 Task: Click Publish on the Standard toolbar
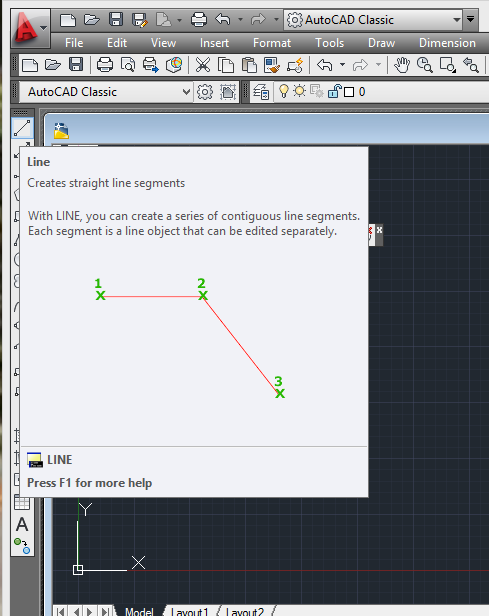[x=150, y=65]
